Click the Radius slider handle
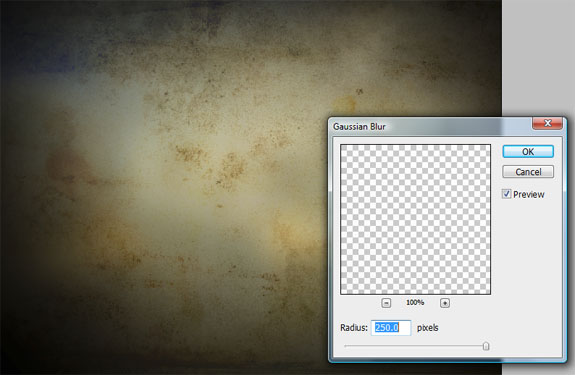Viewport: 575px width, 375px height. pyautogui.click(x=486, y=346)
